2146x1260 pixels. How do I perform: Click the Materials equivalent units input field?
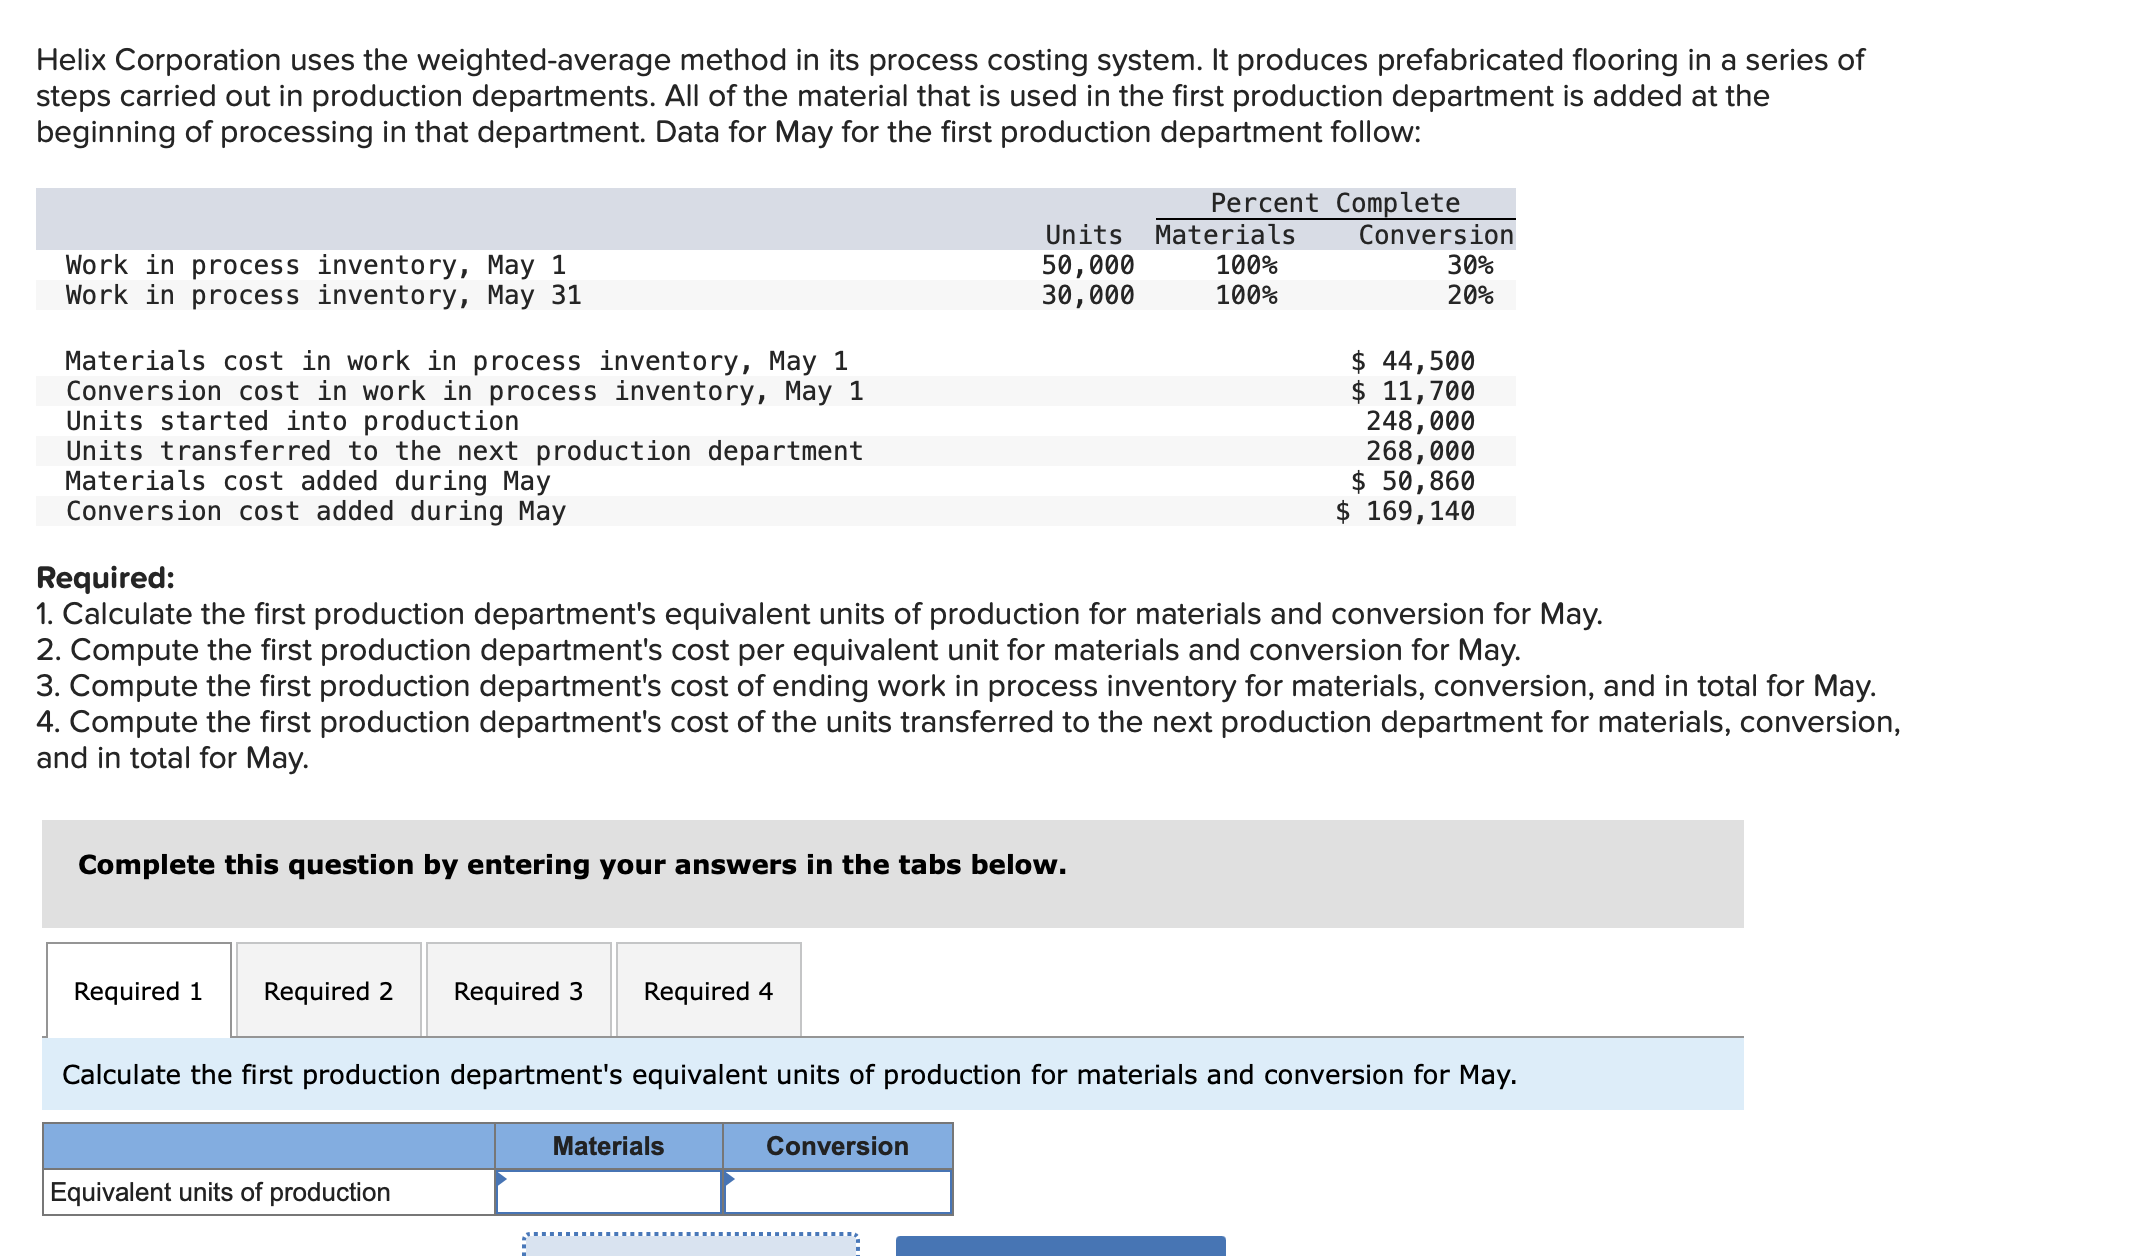pos(608,1192)
